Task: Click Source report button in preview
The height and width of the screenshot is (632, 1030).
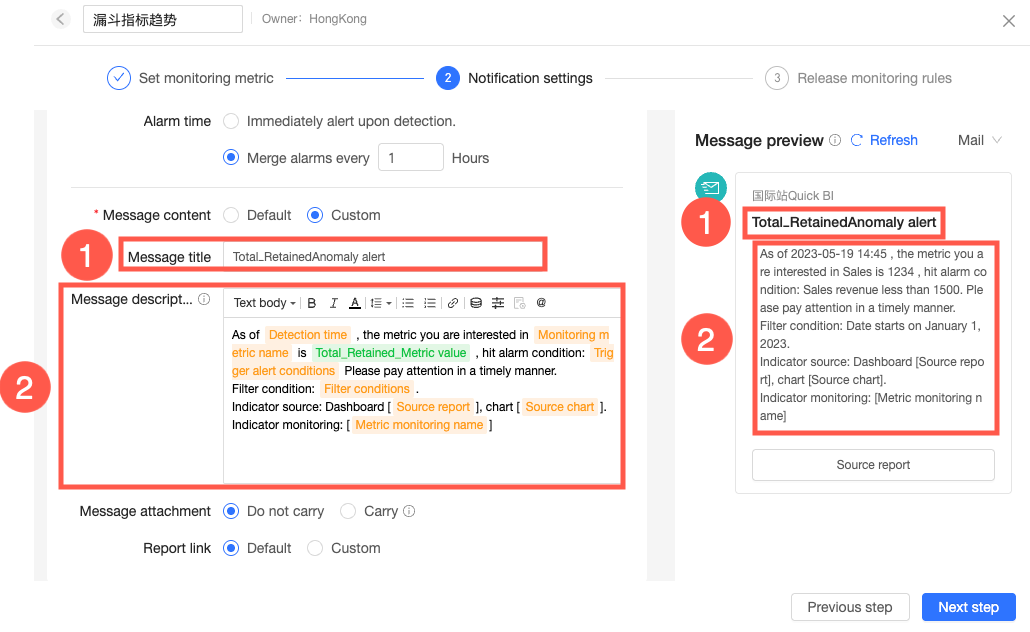Action: click(873, 465)
